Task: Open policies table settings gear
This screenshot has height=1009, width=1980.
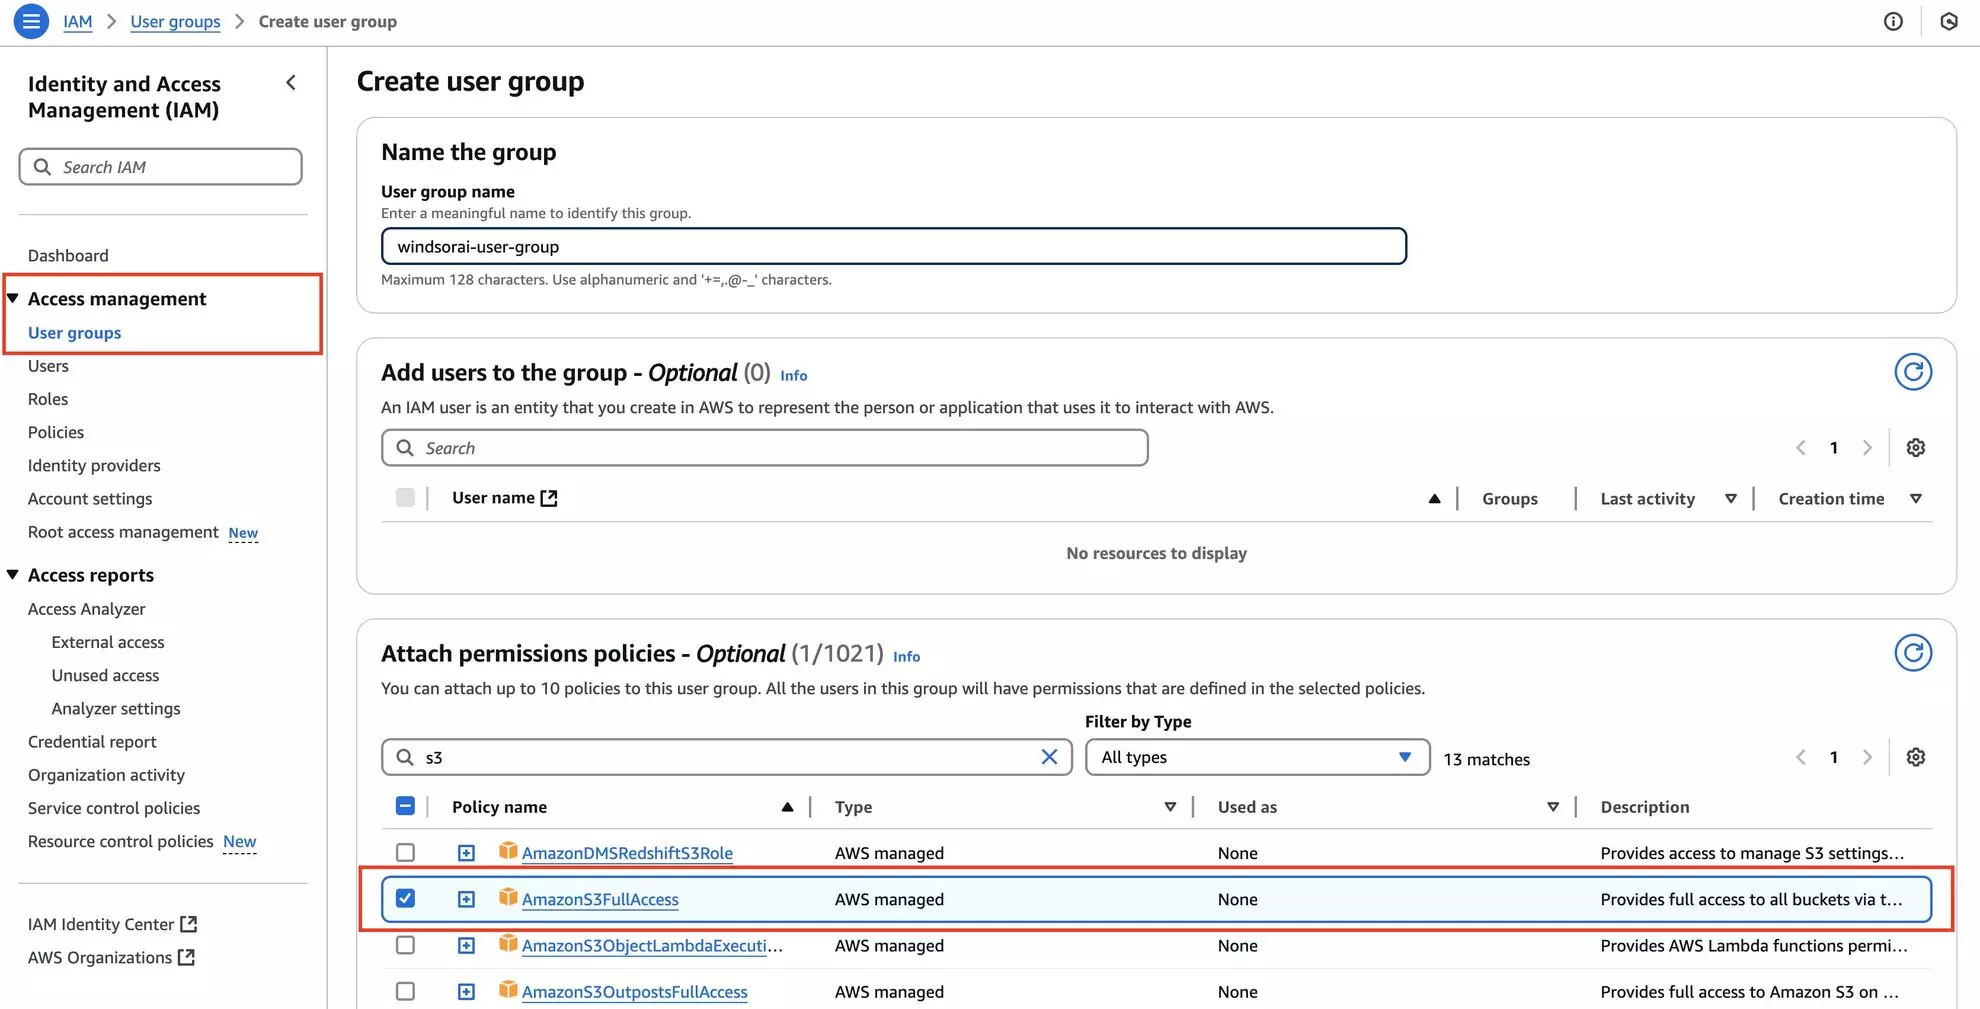Action: coord(1916,757)
